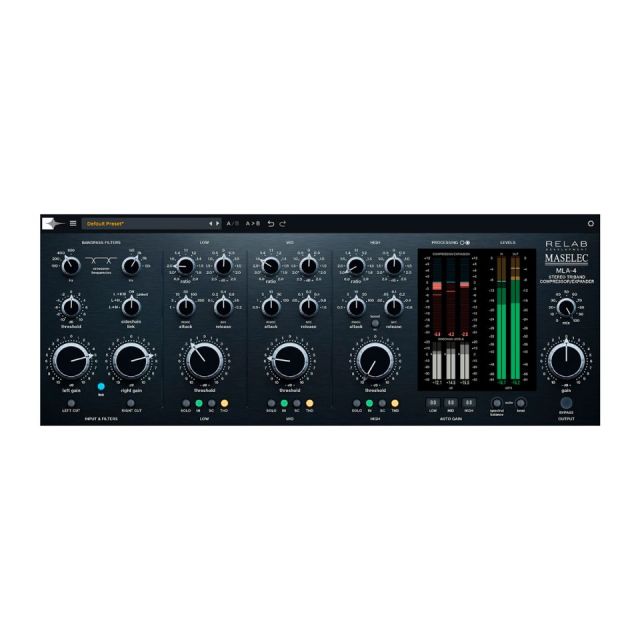Click the LOW auto gain value display
Image resolution: width=640 pixels, height=640 pixels.
pyautogui.click(x=433, y=403)
